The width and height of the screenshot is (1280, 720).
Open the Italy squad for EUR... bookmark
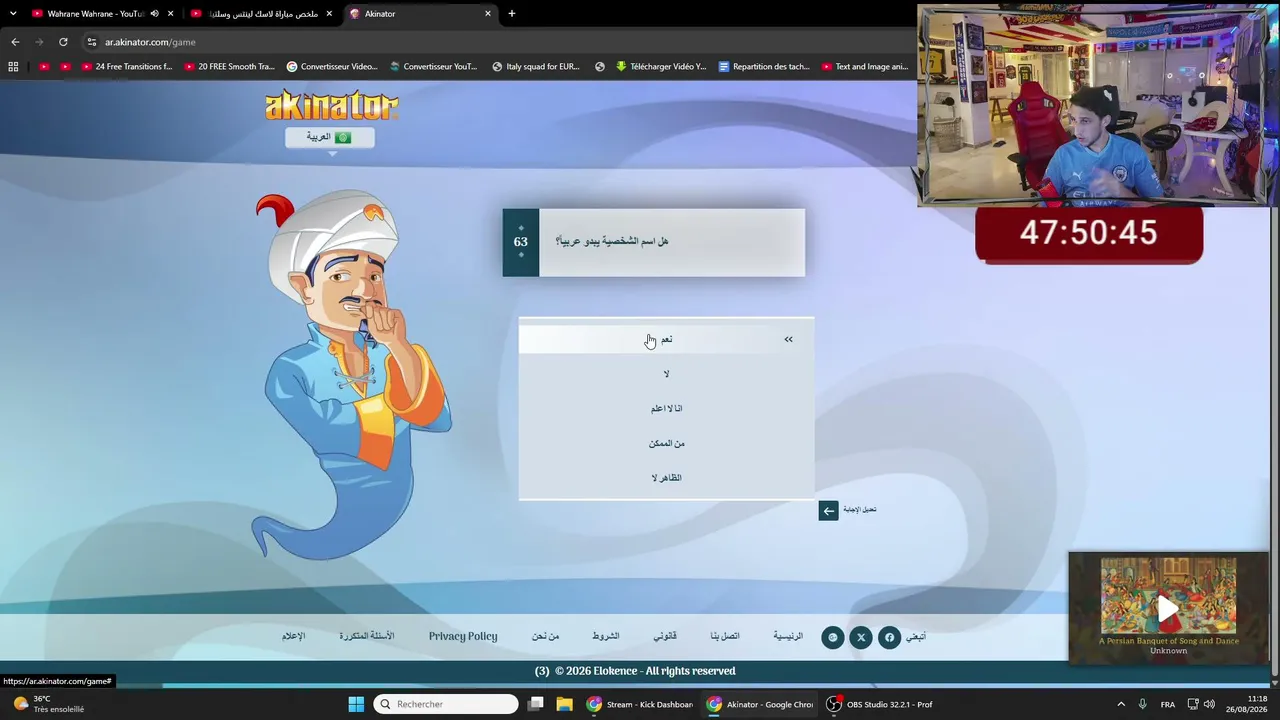point(535,67)
